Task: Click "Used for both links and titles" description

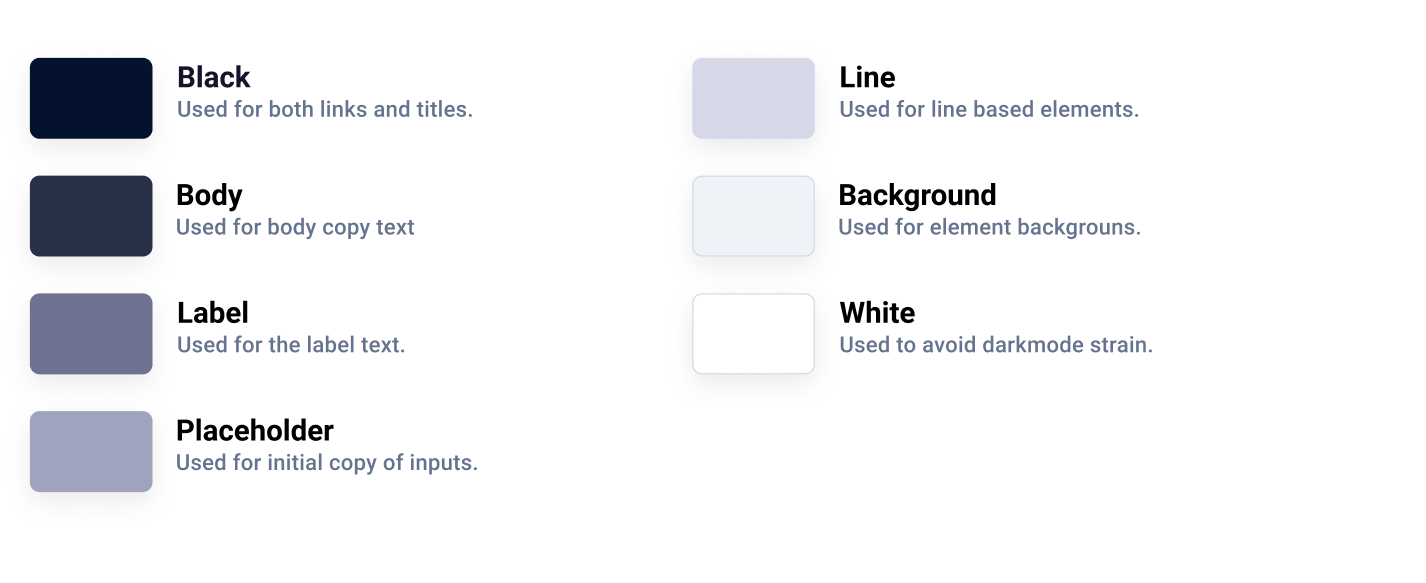Action: click(325, 110)
